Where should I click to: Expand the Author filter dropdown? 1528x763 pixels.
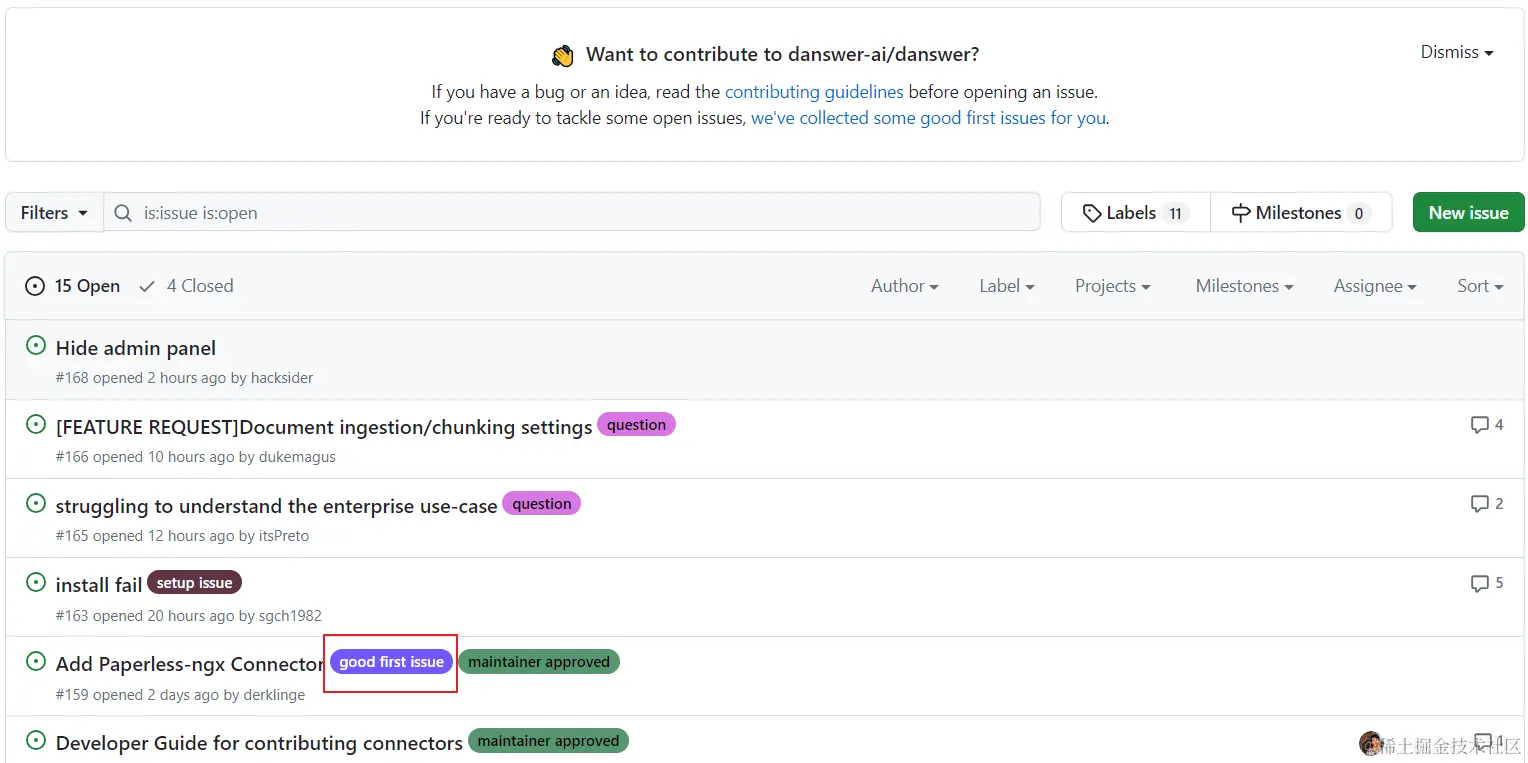point(904,286)
